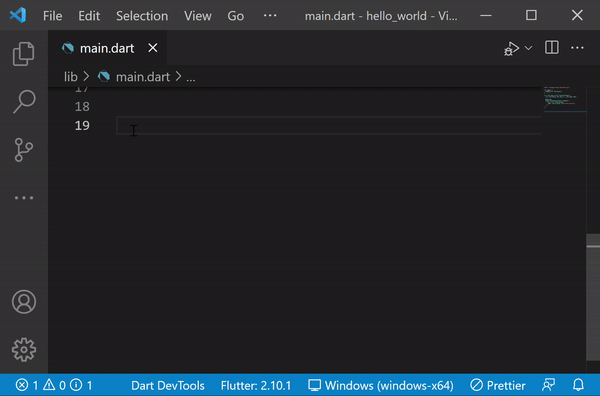
Task: Open notifications bell
Action: [578, 385]
